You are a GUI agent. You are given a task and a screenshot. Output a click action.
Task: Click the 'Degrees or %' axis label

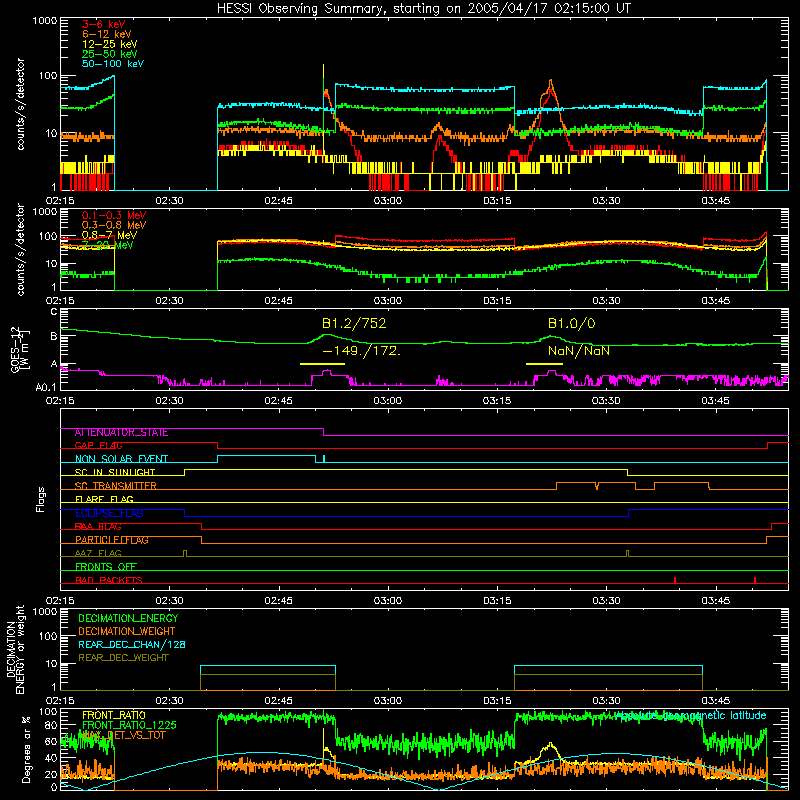pos(26,749)
